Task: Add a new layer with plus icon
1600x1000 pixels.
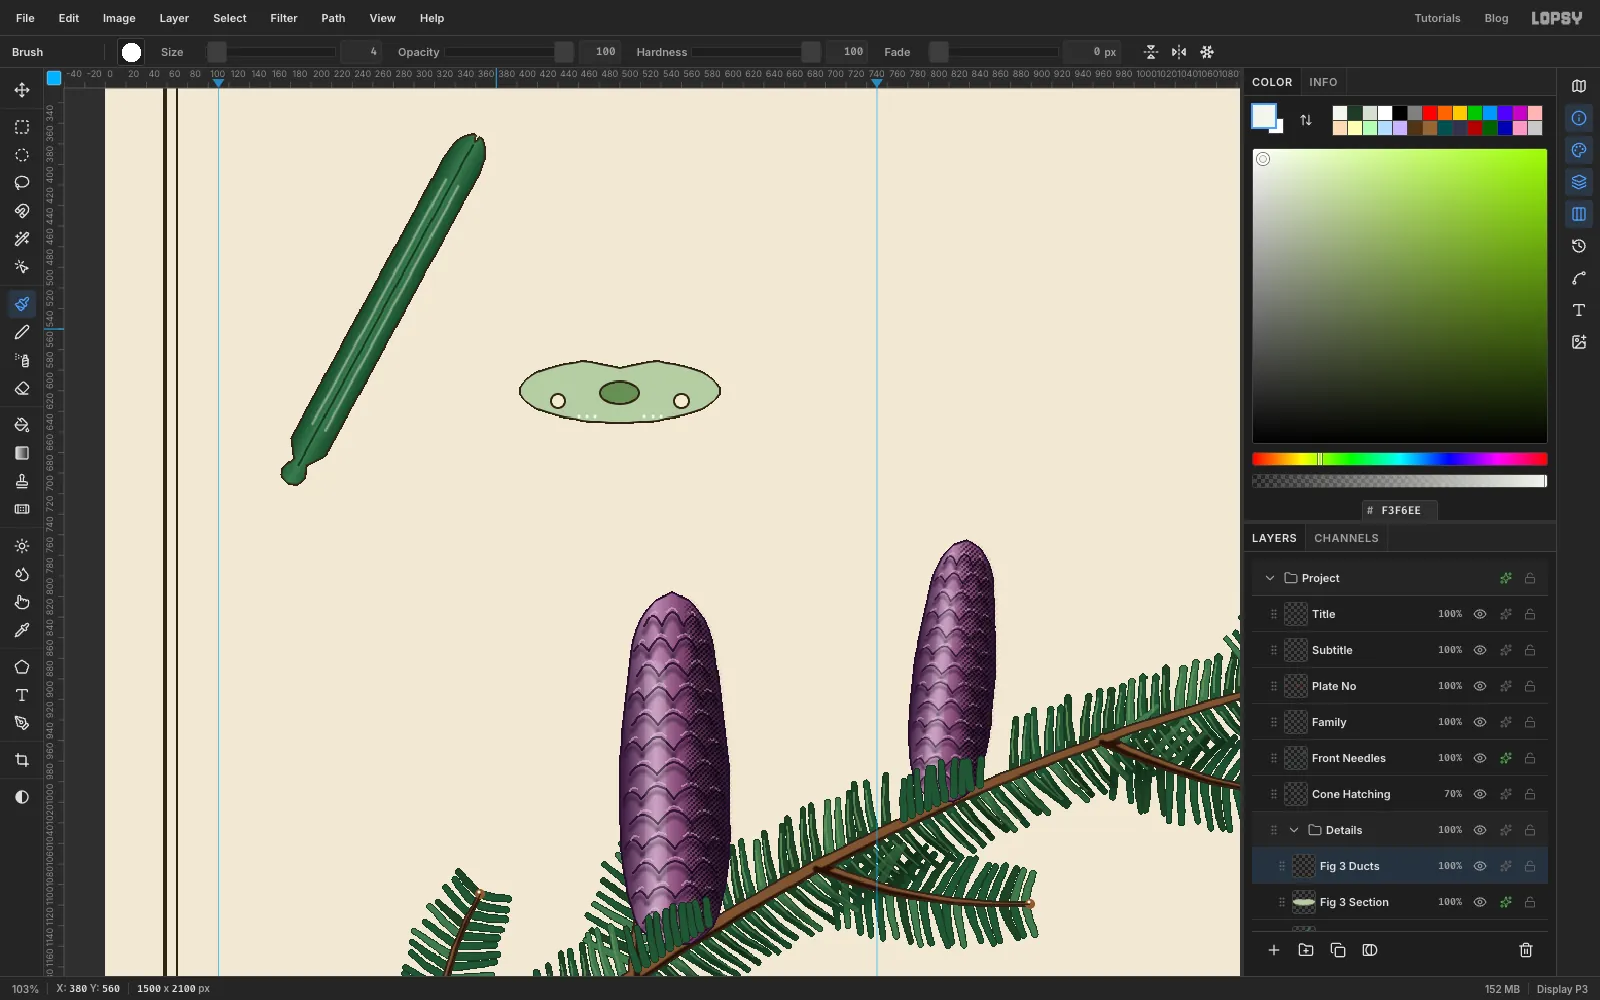Action: pyautogui.click(x=1274, y=950)
